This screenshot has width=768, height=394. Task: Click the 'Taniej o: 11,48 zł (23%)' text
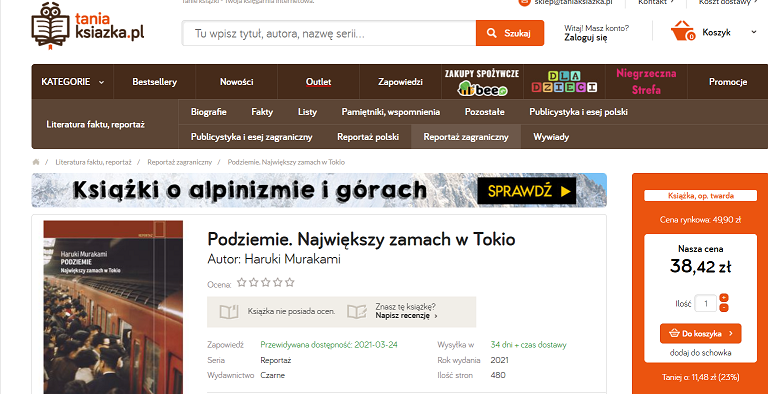coord(700,377)
